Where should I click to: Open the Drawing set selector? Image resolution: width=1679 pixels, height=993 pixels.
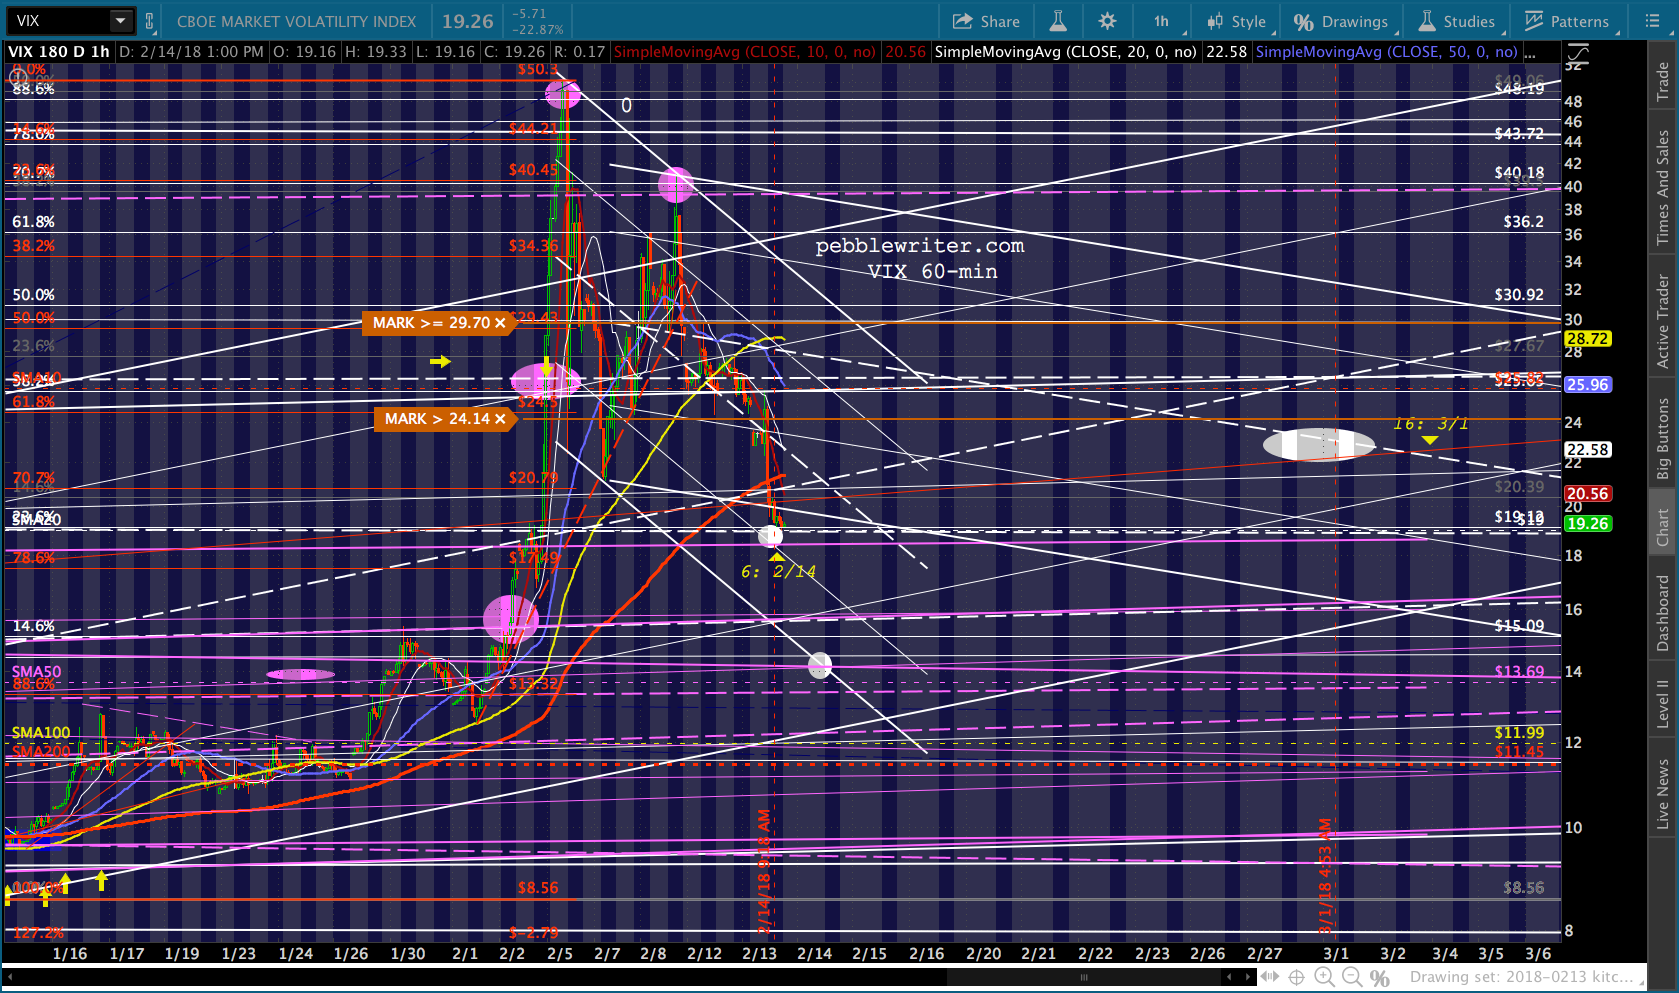[1520, 977]
